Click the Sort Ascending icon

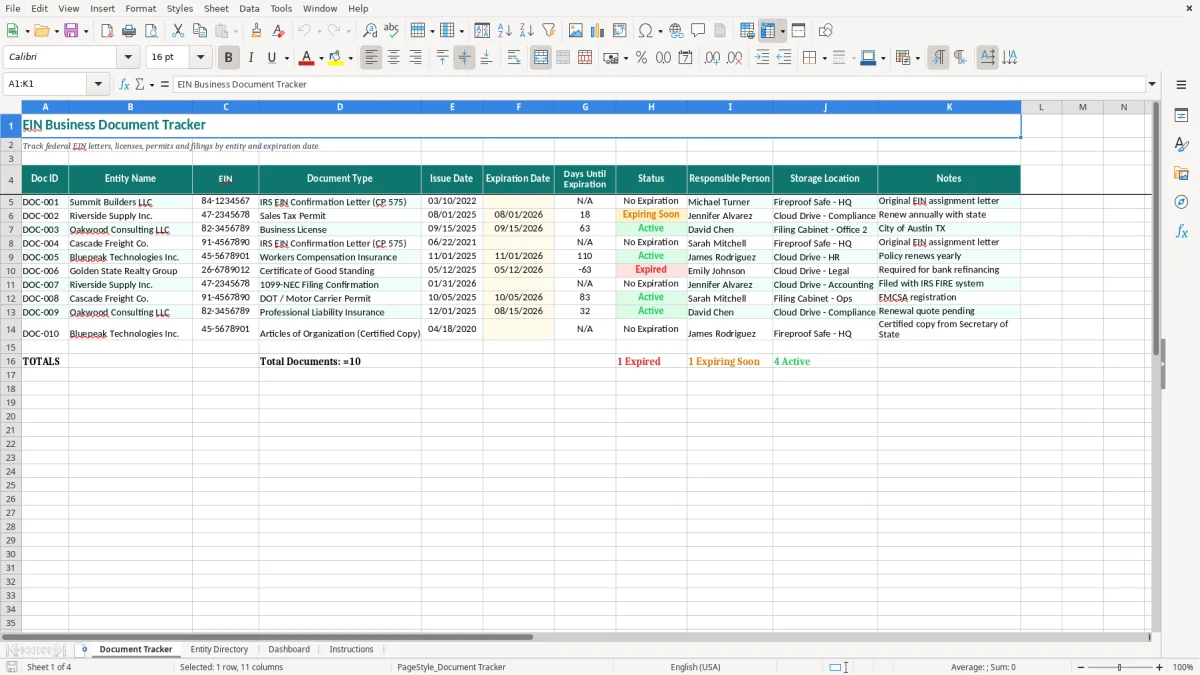(505, 31)
